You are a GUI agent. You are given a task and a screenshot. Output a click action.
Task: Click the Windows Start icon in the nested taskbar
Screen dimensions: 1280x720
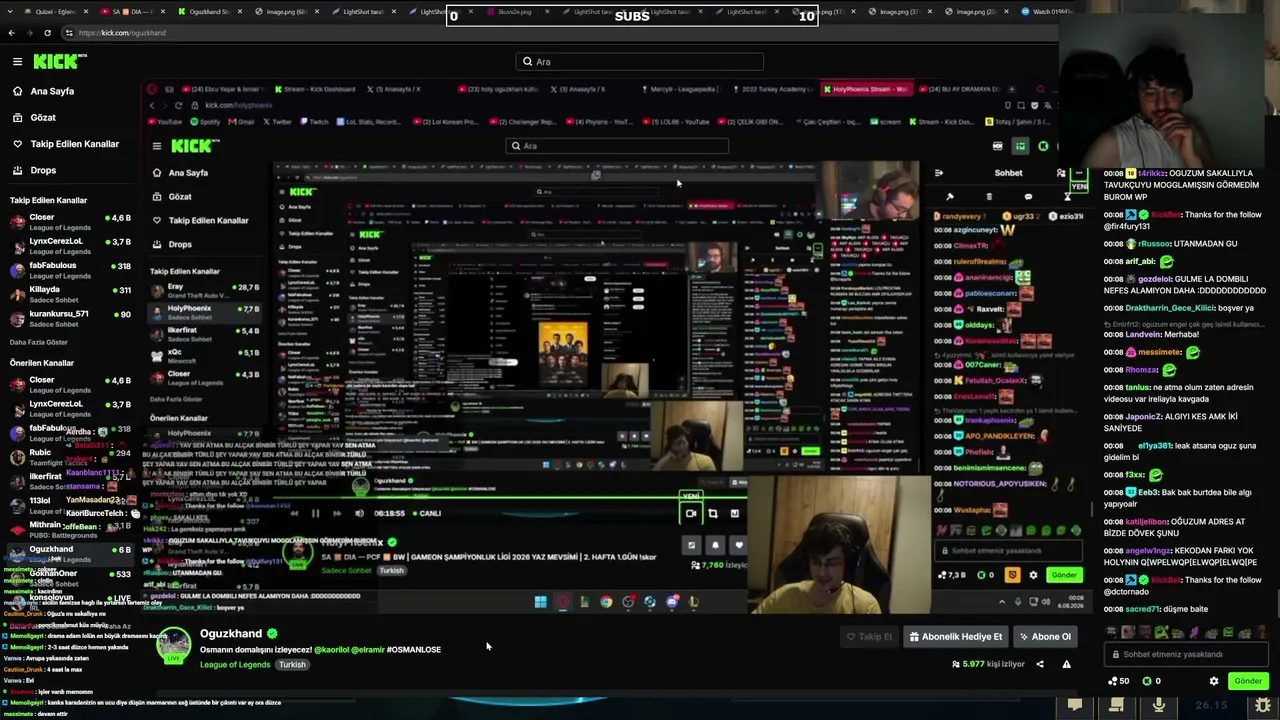click(540, 602)
